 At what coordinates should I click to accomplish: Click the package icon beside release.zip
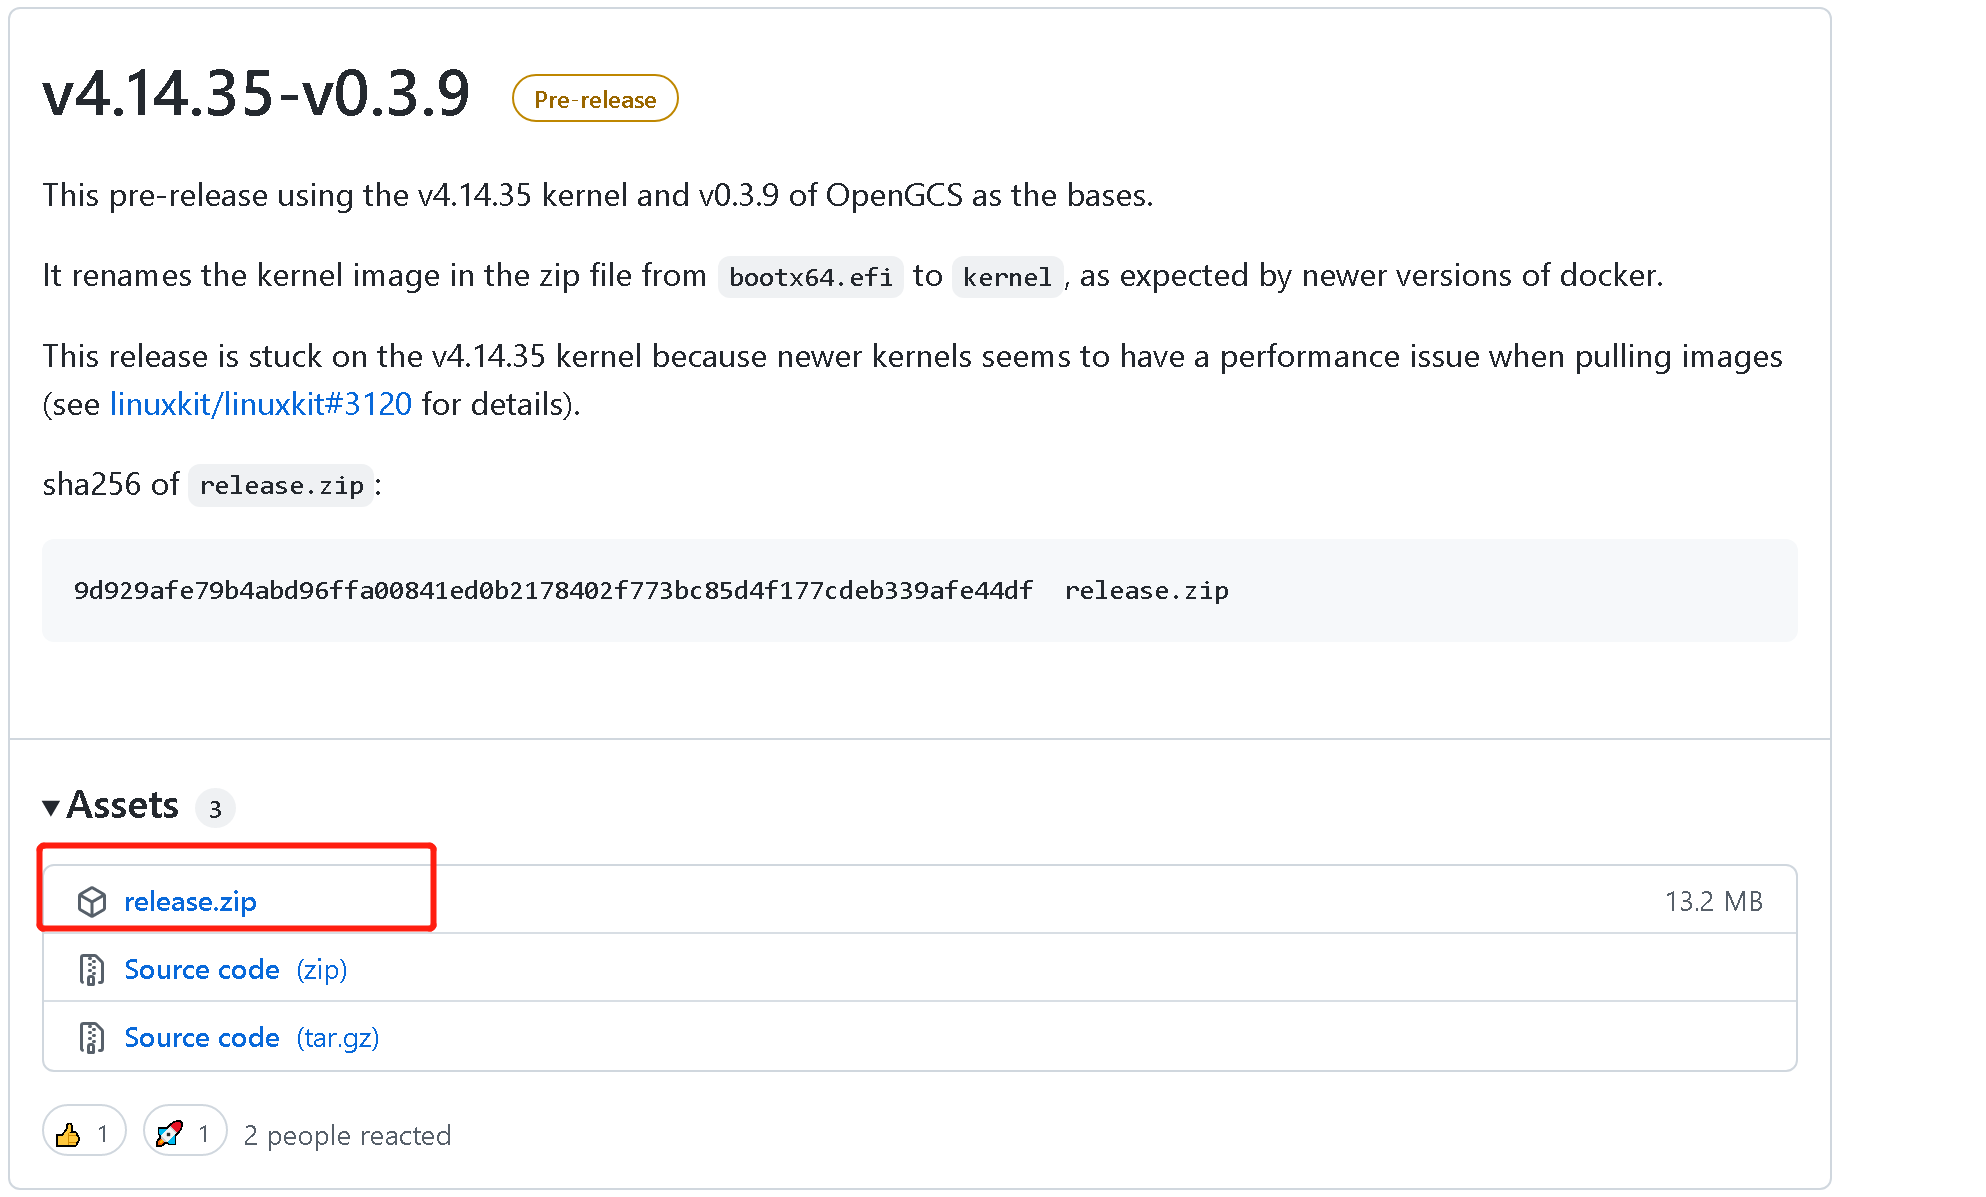pos(93,901)
